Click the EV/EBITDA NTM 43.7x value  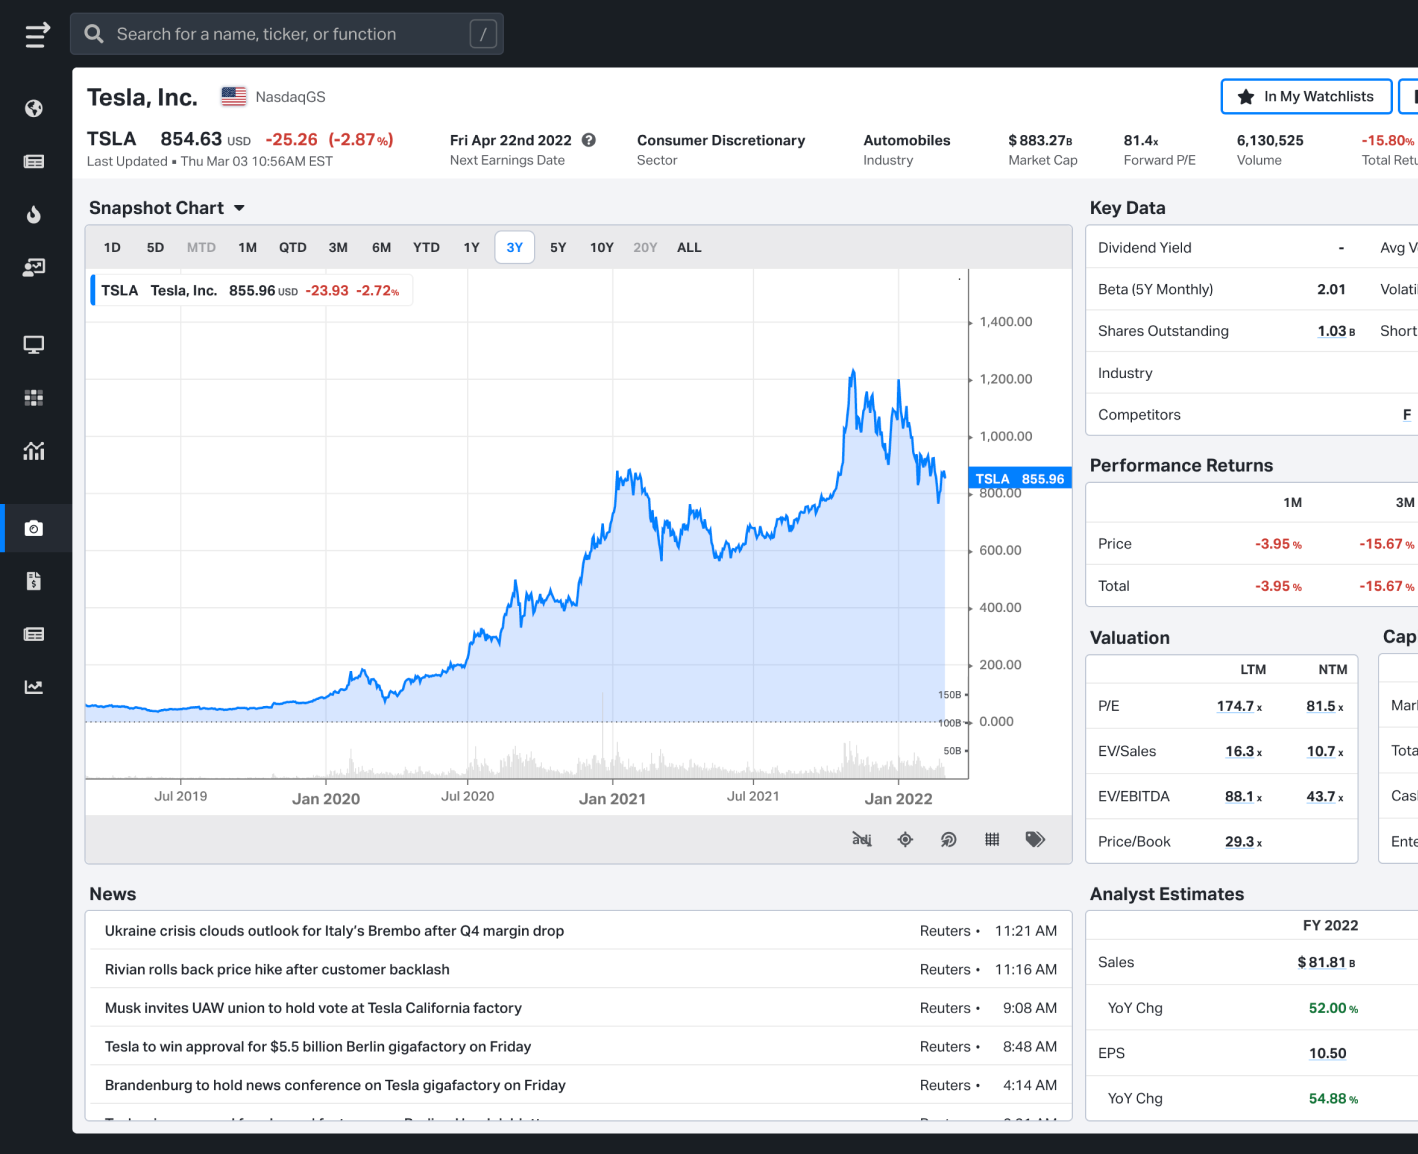click(1324, 796)
